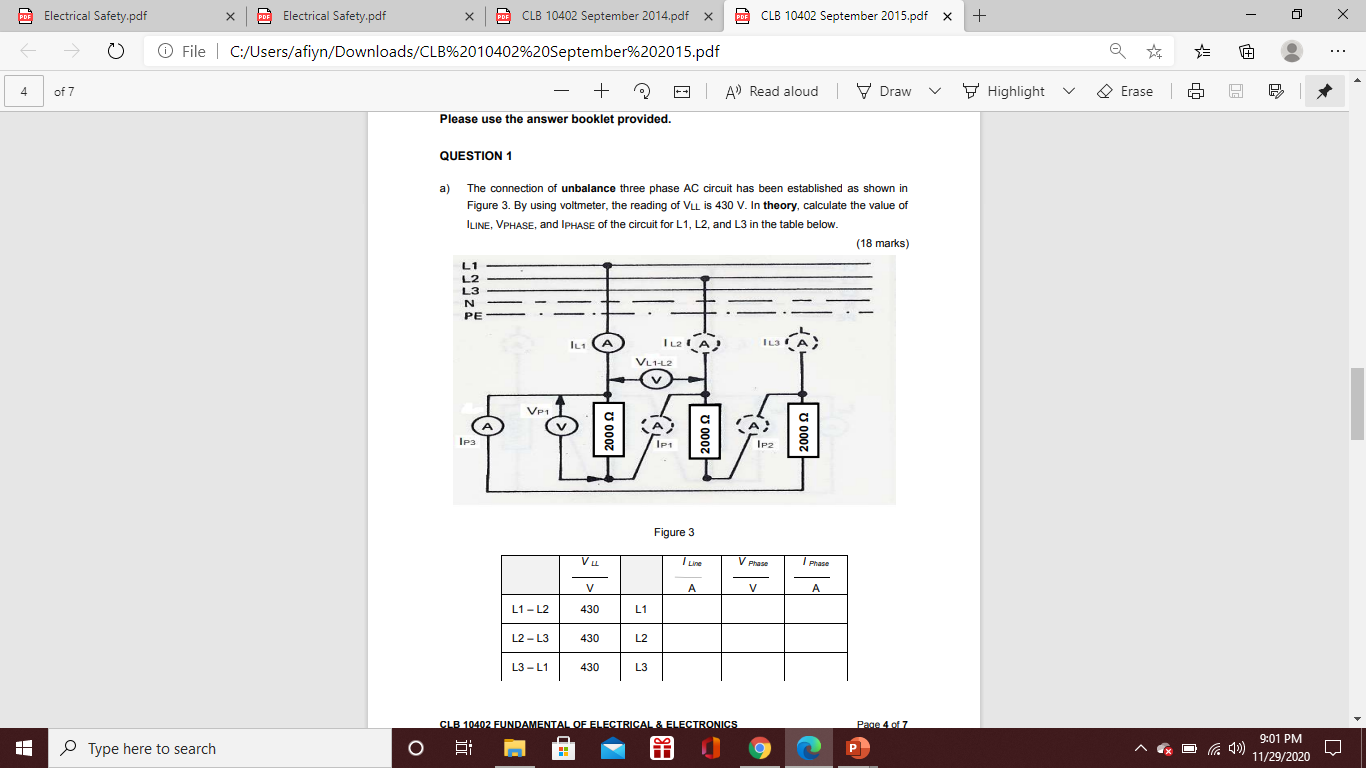The height and width of the screenshot is (768, 1366).
Task: Open the Highlight color dropdown
Action: coord(1068,91)
